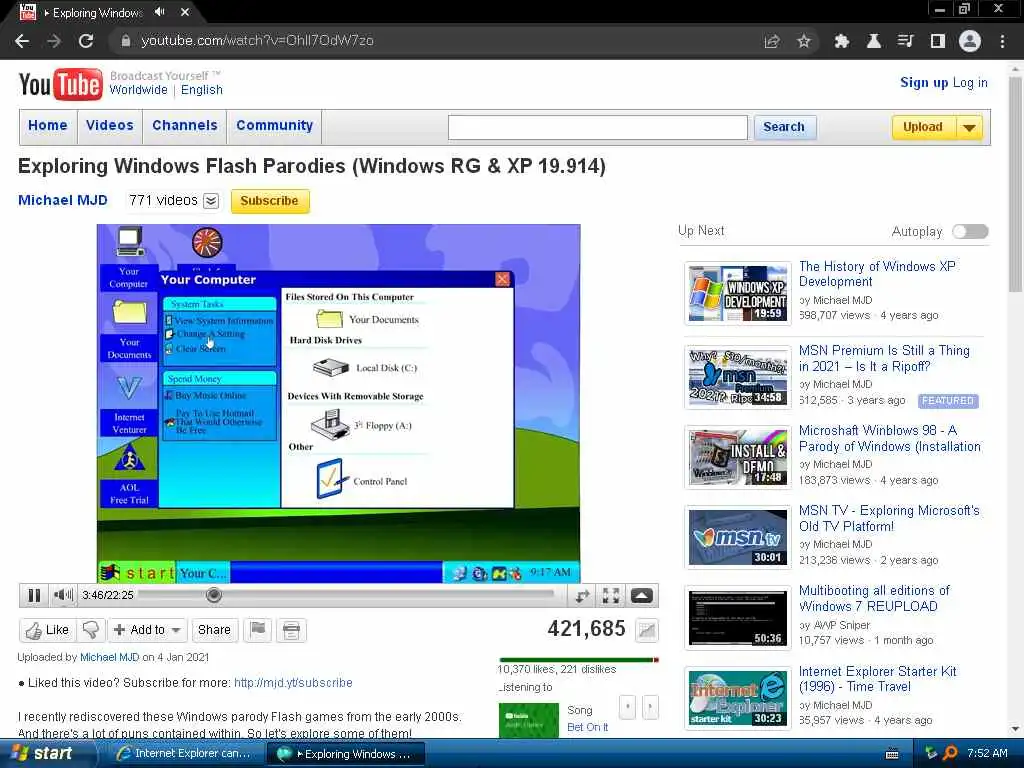The width and height of the screenshot is (1024, 768).
Task: Open media control playlist icon
Action: click(x=905, y=41)
